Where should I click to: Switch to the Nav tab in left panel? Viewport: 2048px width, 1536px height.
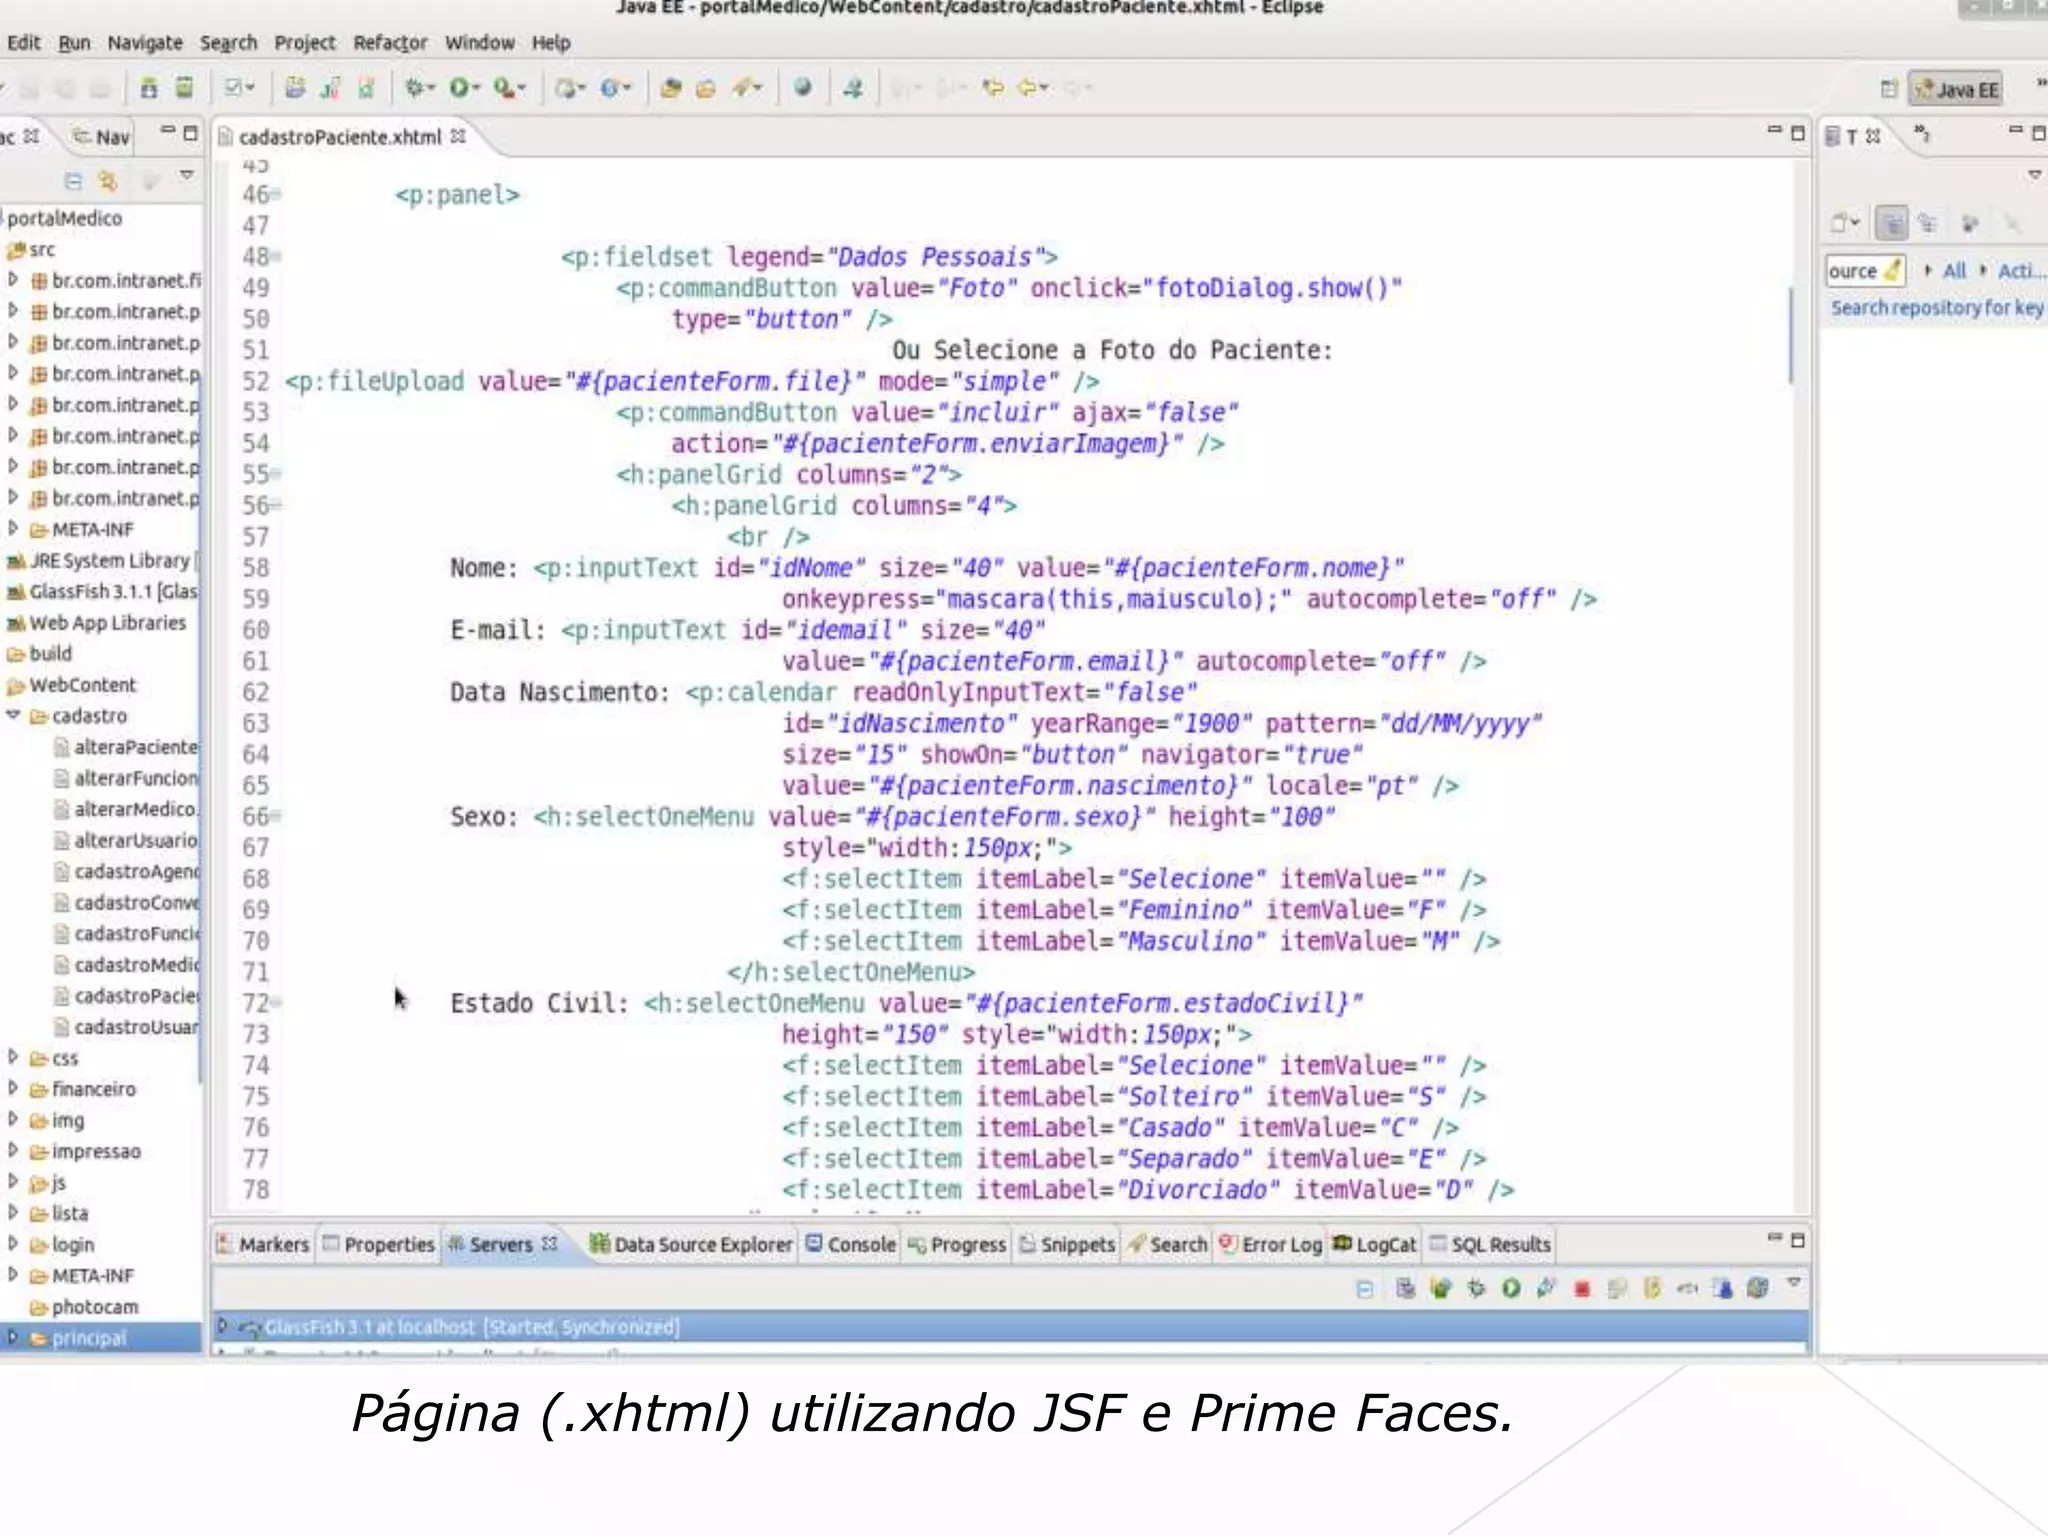coord(102,137)
